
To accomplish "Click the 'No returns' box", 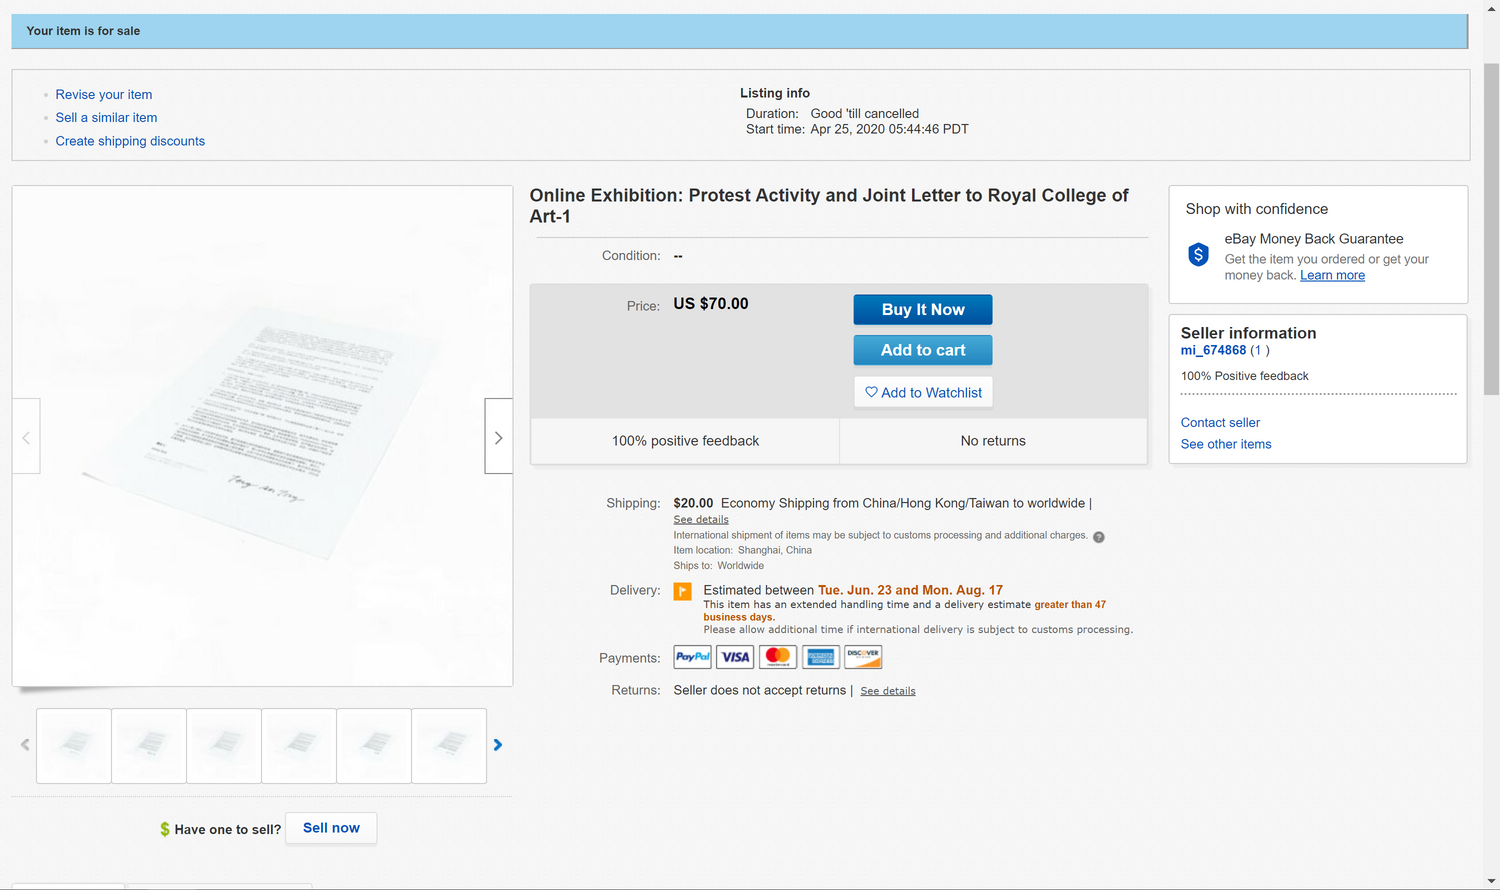I will 993,441.
